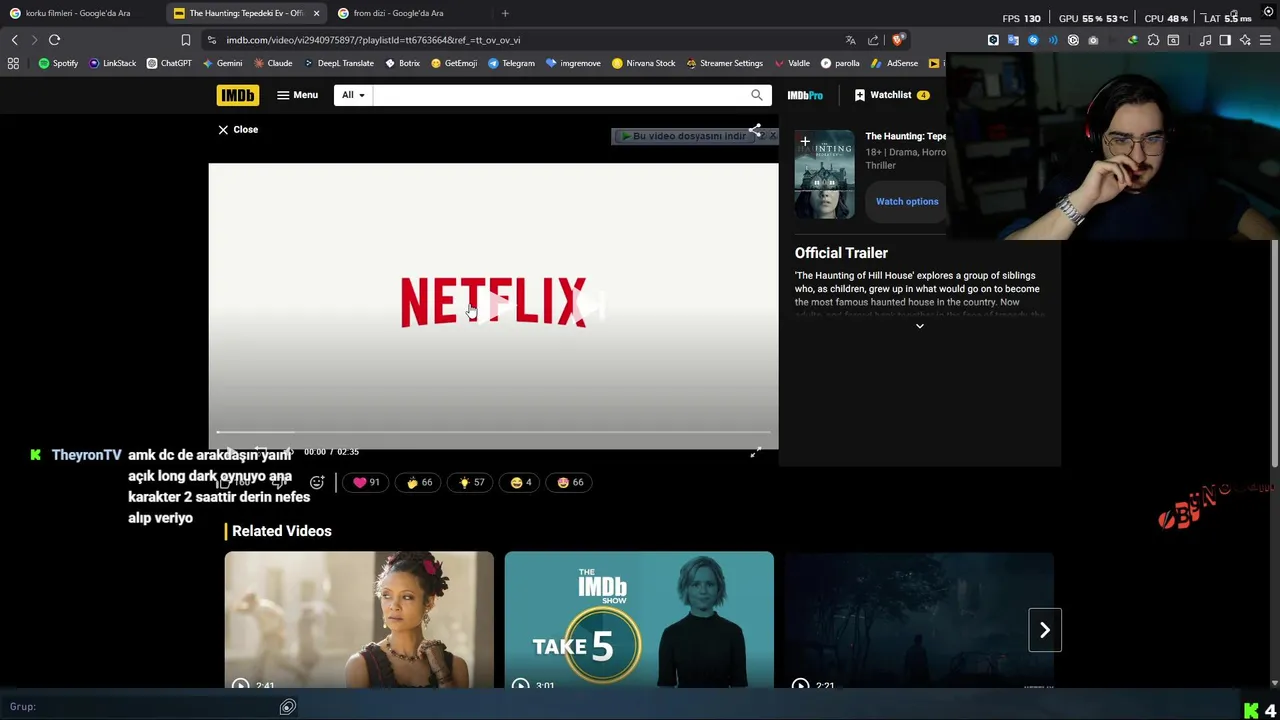React with clapping hands (66)
Viewport: 1280px width, 720px height.
[x=419, y=482]
